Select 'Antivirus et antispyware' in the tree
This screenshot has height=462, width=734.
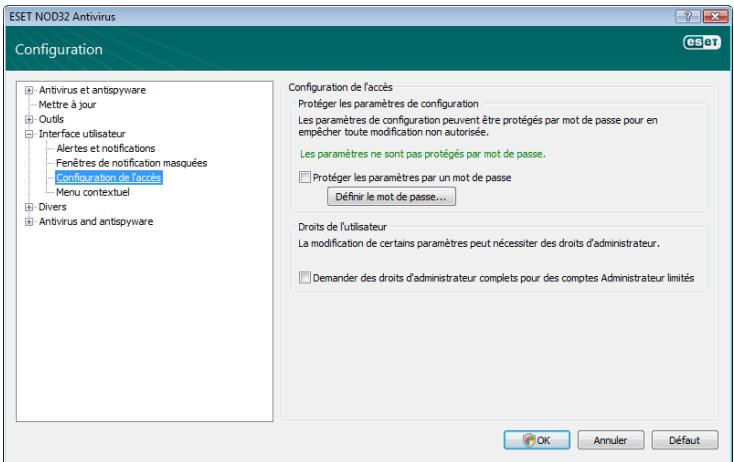tap(92, 90)
